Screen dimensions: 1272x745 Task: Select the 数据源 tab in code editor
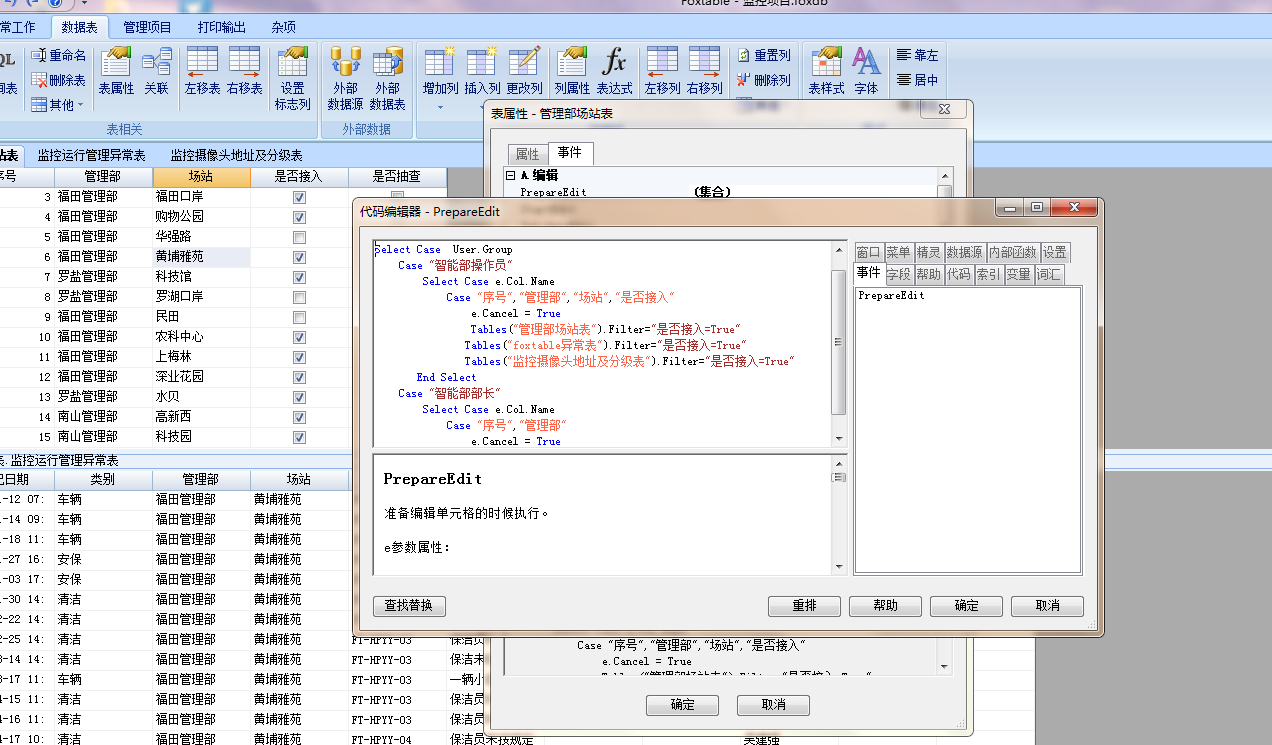click(965, 252)
